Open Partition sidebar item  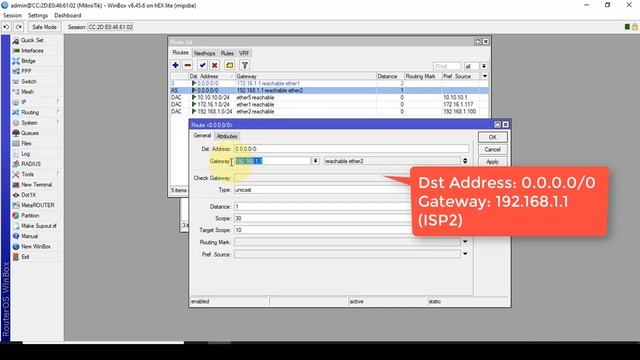point(30,216)
